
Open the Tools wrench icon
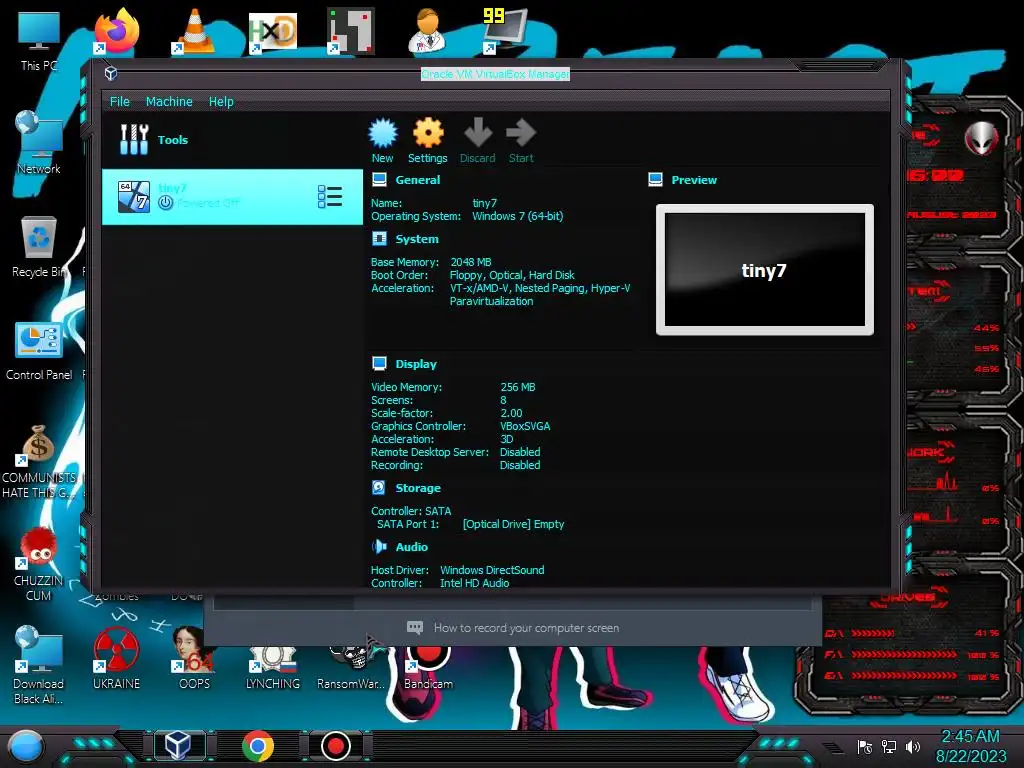coord(134,139)
